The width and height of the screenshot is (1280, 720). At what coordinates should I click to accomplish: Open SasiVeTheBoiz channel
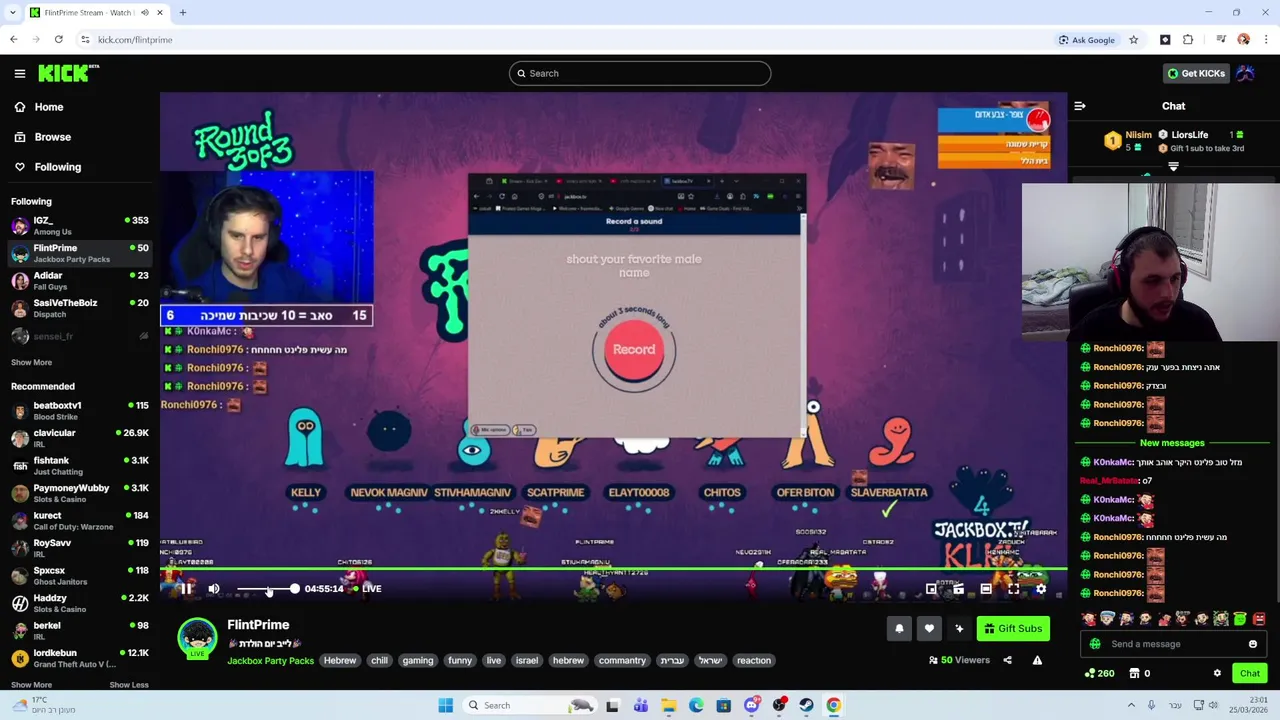[x=80, y=308]
